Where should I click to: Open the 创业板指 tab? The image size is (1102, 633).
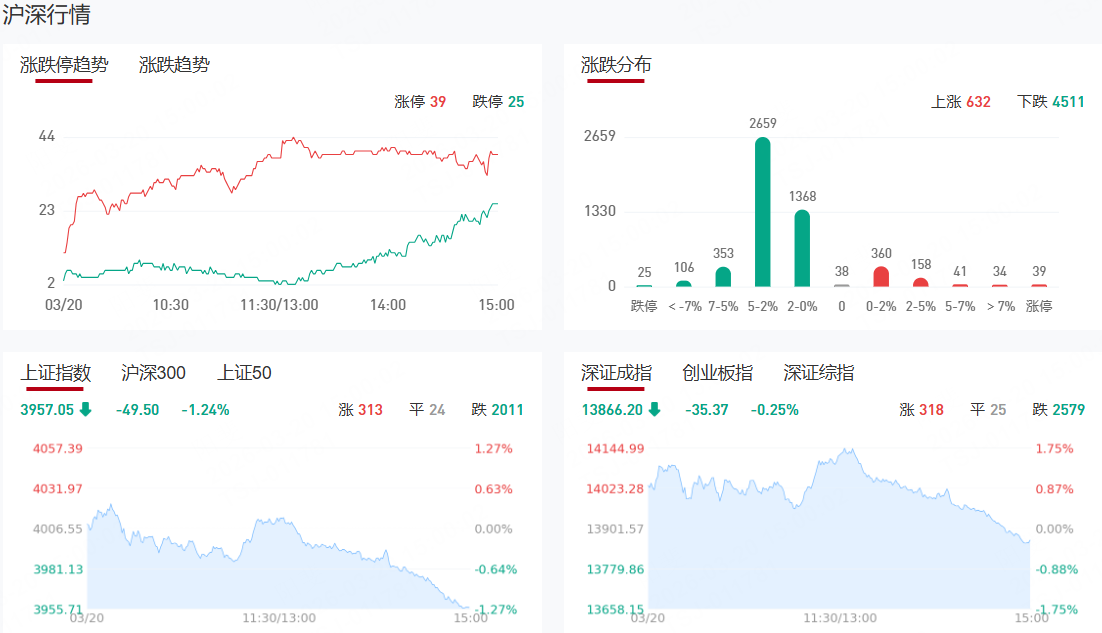pos(717,373)
